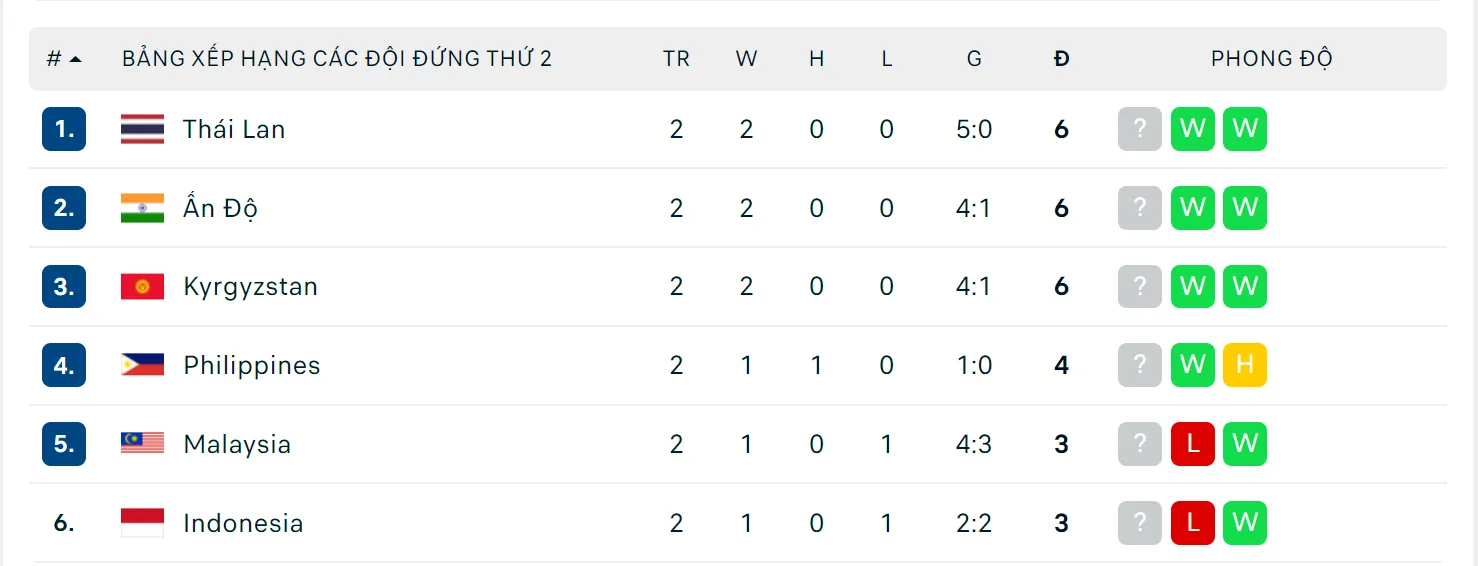Click the Philippines flag icon

pos(142,365)
